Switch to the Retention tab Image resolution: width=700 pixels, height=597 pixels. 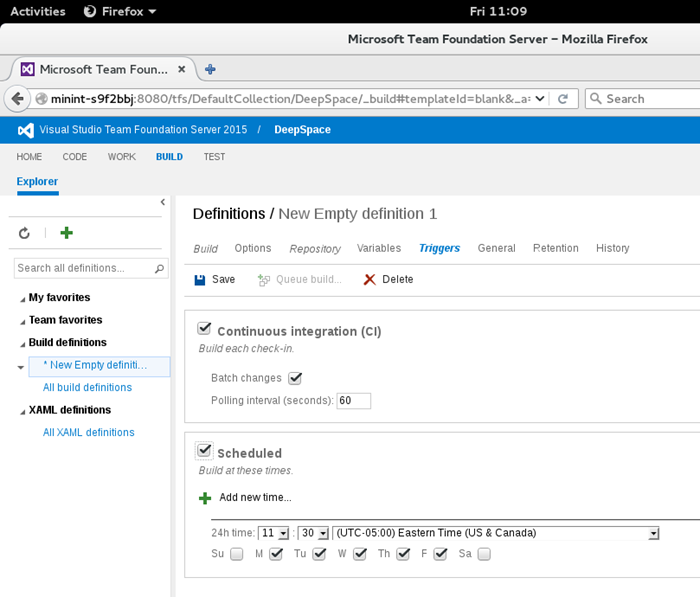pyautogui.click(x=556, y=248)
